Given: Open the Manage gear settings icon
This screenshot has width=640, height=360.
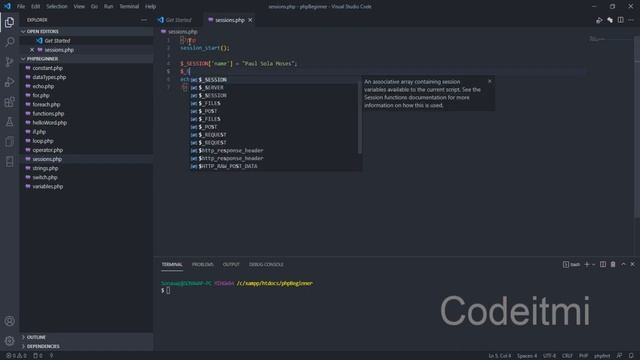Looking at the screenshot, I should click(9, 341).
